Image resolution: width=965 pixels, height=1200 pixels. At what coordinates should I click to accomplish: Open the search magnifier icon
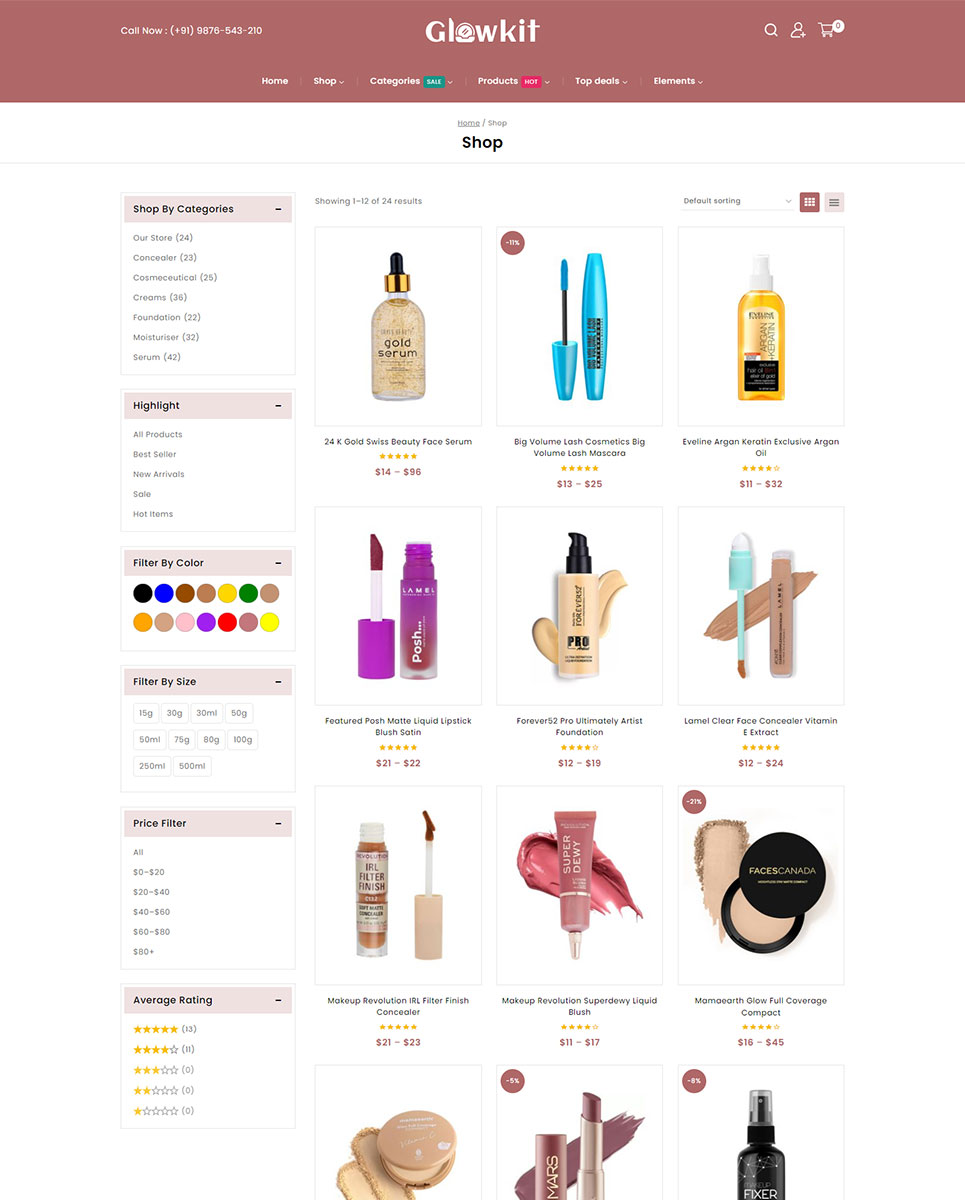pos(771,30)
